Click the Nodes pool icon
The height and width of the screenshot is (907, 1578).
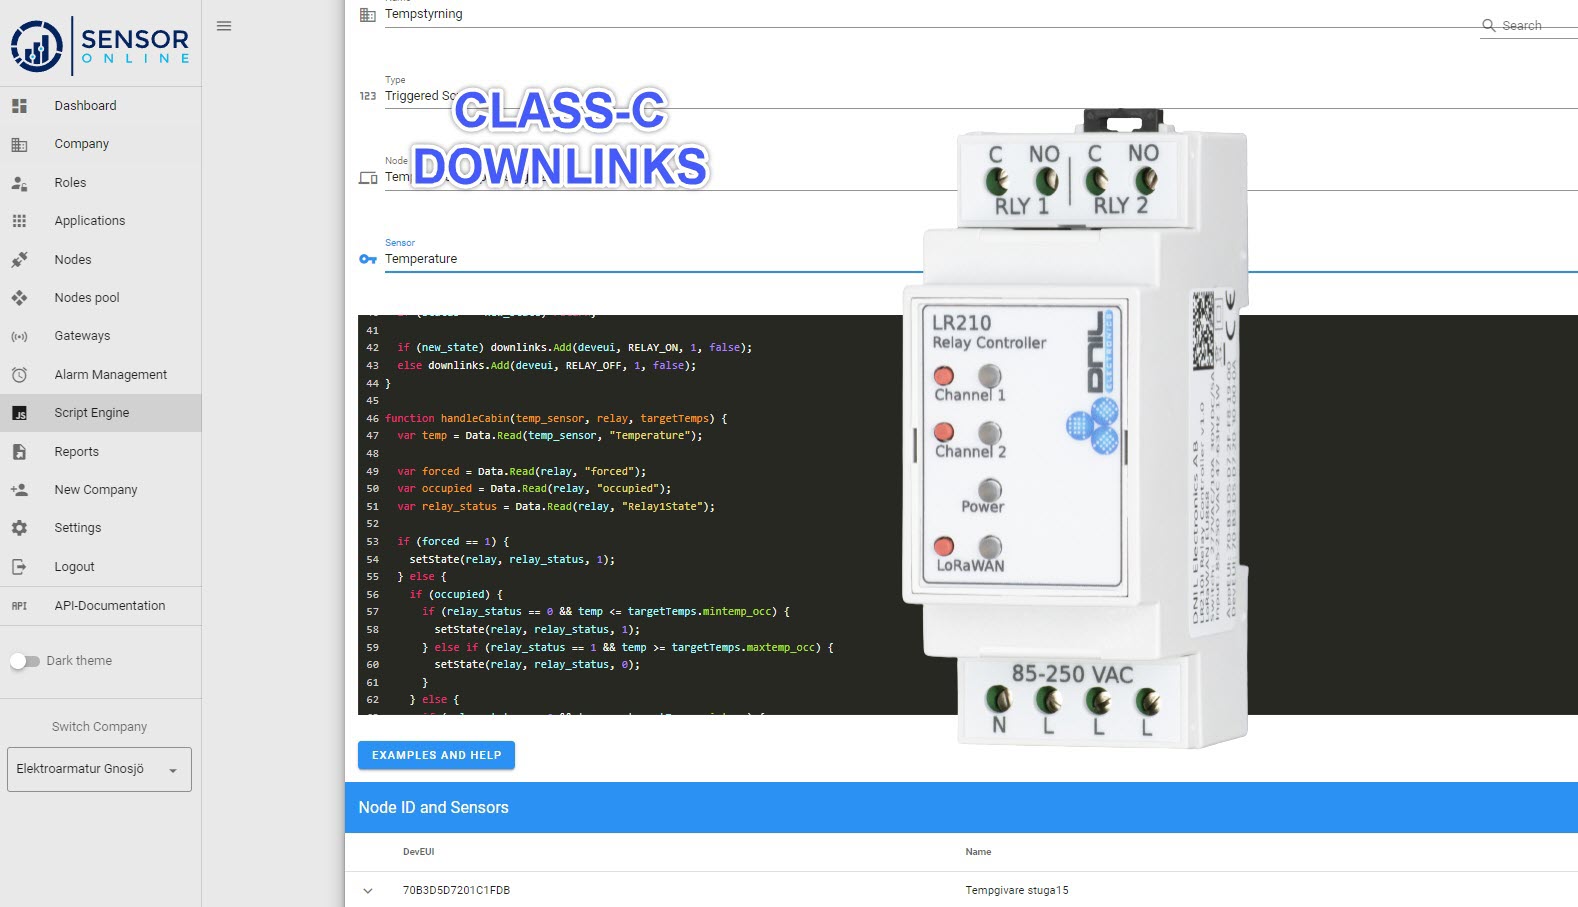(19, 298)
